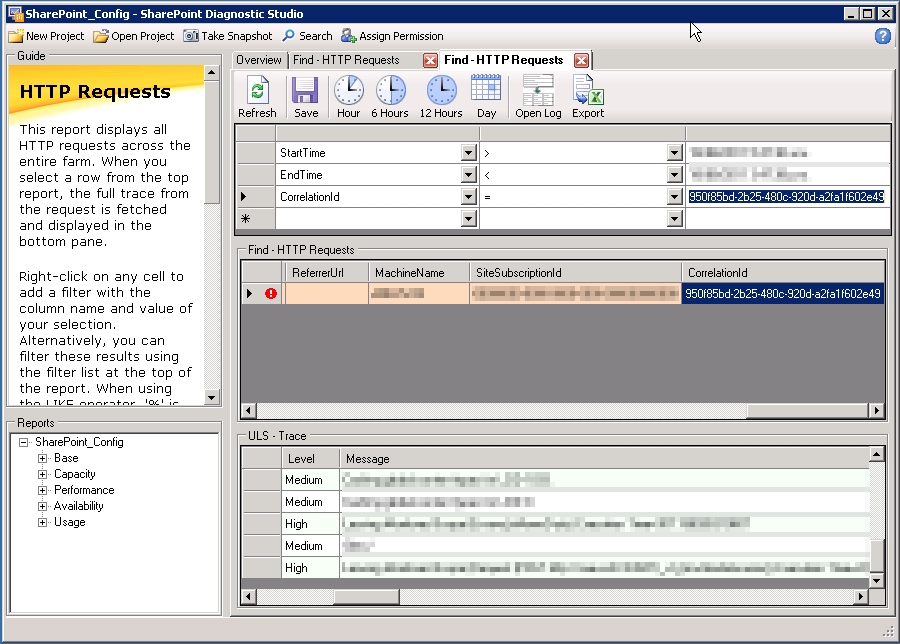The width and height of the screenshot is (900, 644).
Task: Choose the Day time range icon
Action: pos(486,97)
